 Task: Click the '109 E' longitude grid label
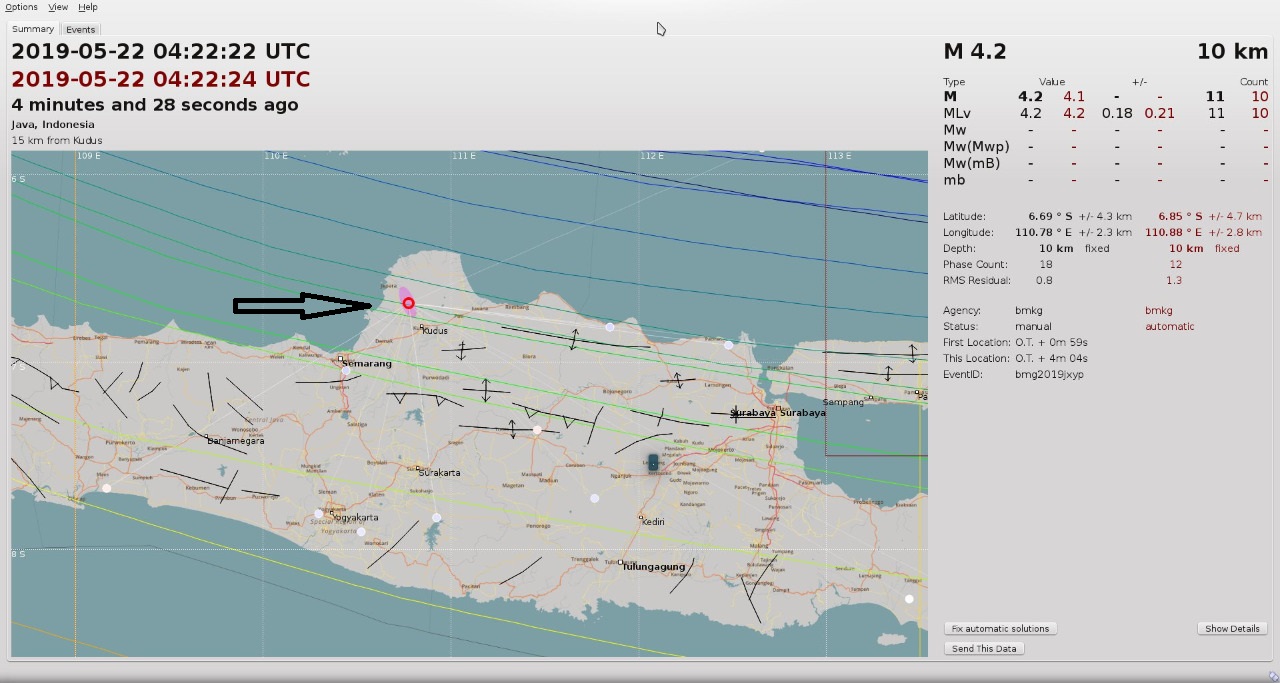pos(90,156)
